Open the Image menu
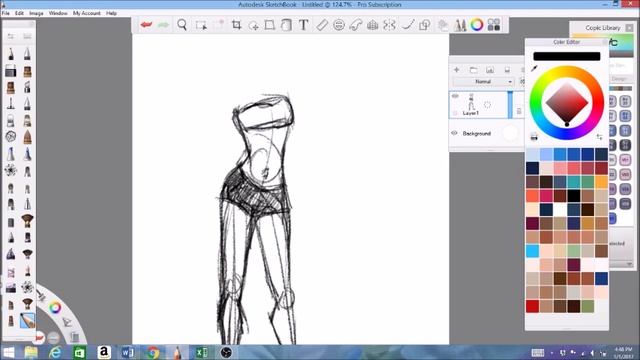Screen dimensions: 640x360 pos(36,13)
